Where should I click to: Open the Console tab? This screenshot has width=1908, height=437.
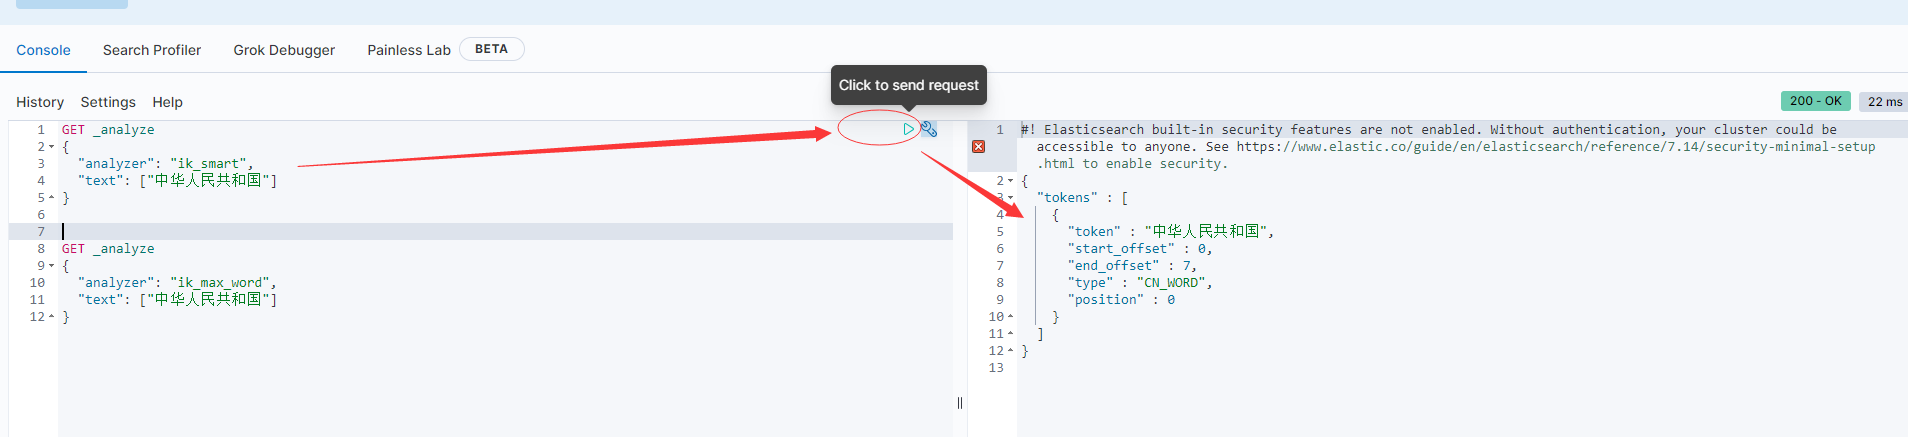[x=43, y=50]
